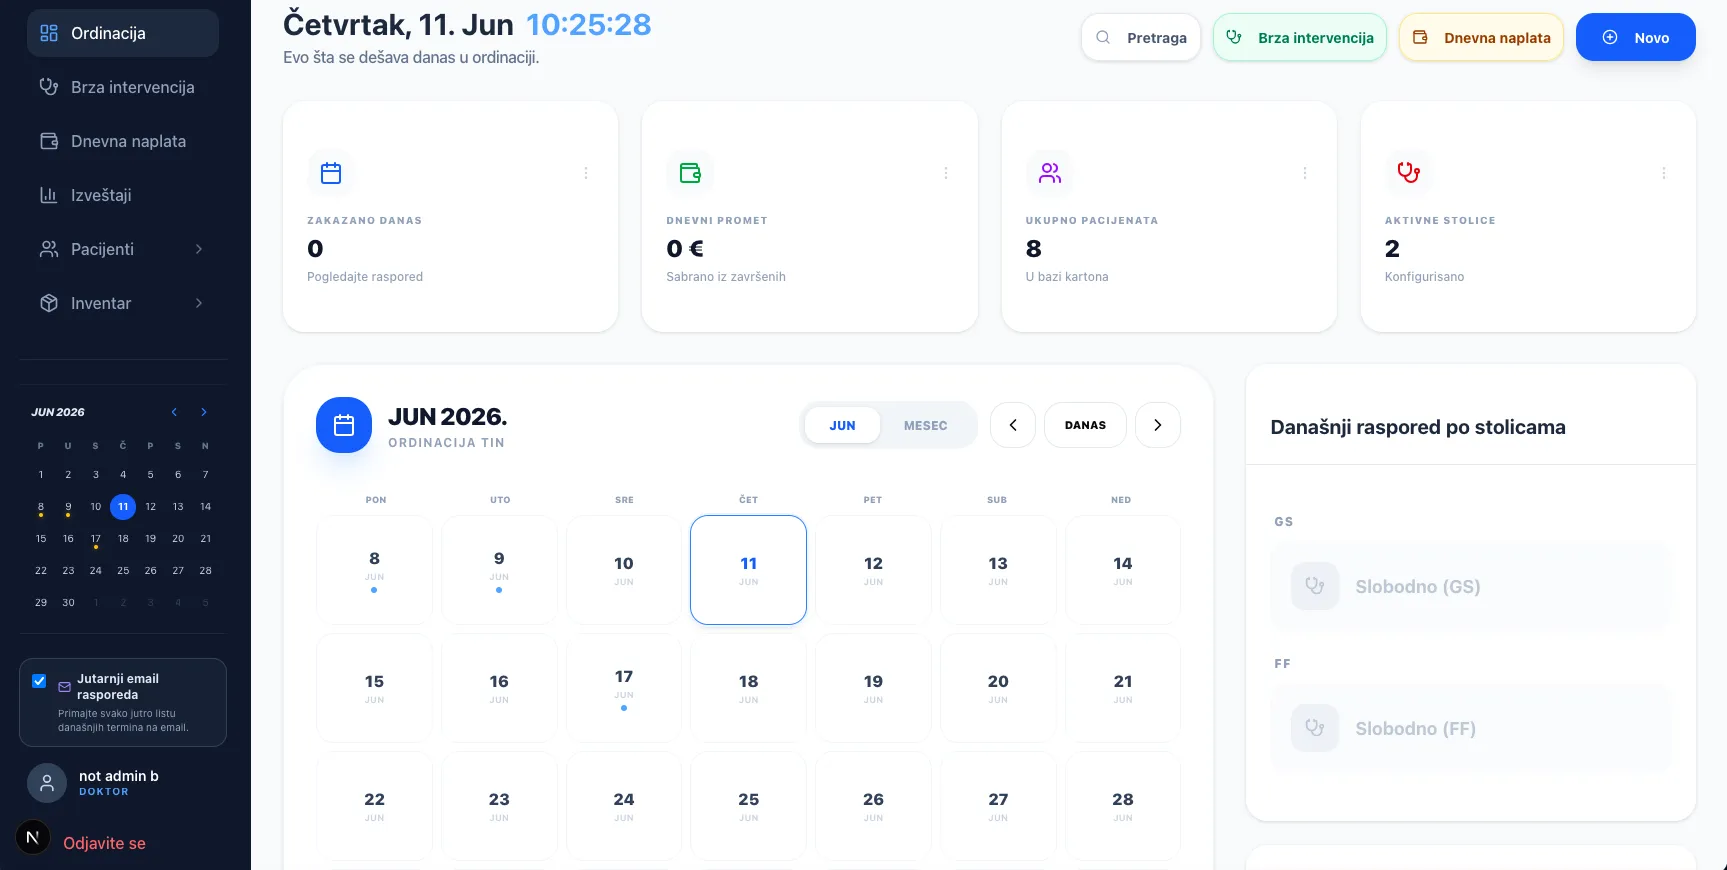Go to previous month in mini calendar
1727x870 pixels.
pyautogui.click(x=174, y=412)
